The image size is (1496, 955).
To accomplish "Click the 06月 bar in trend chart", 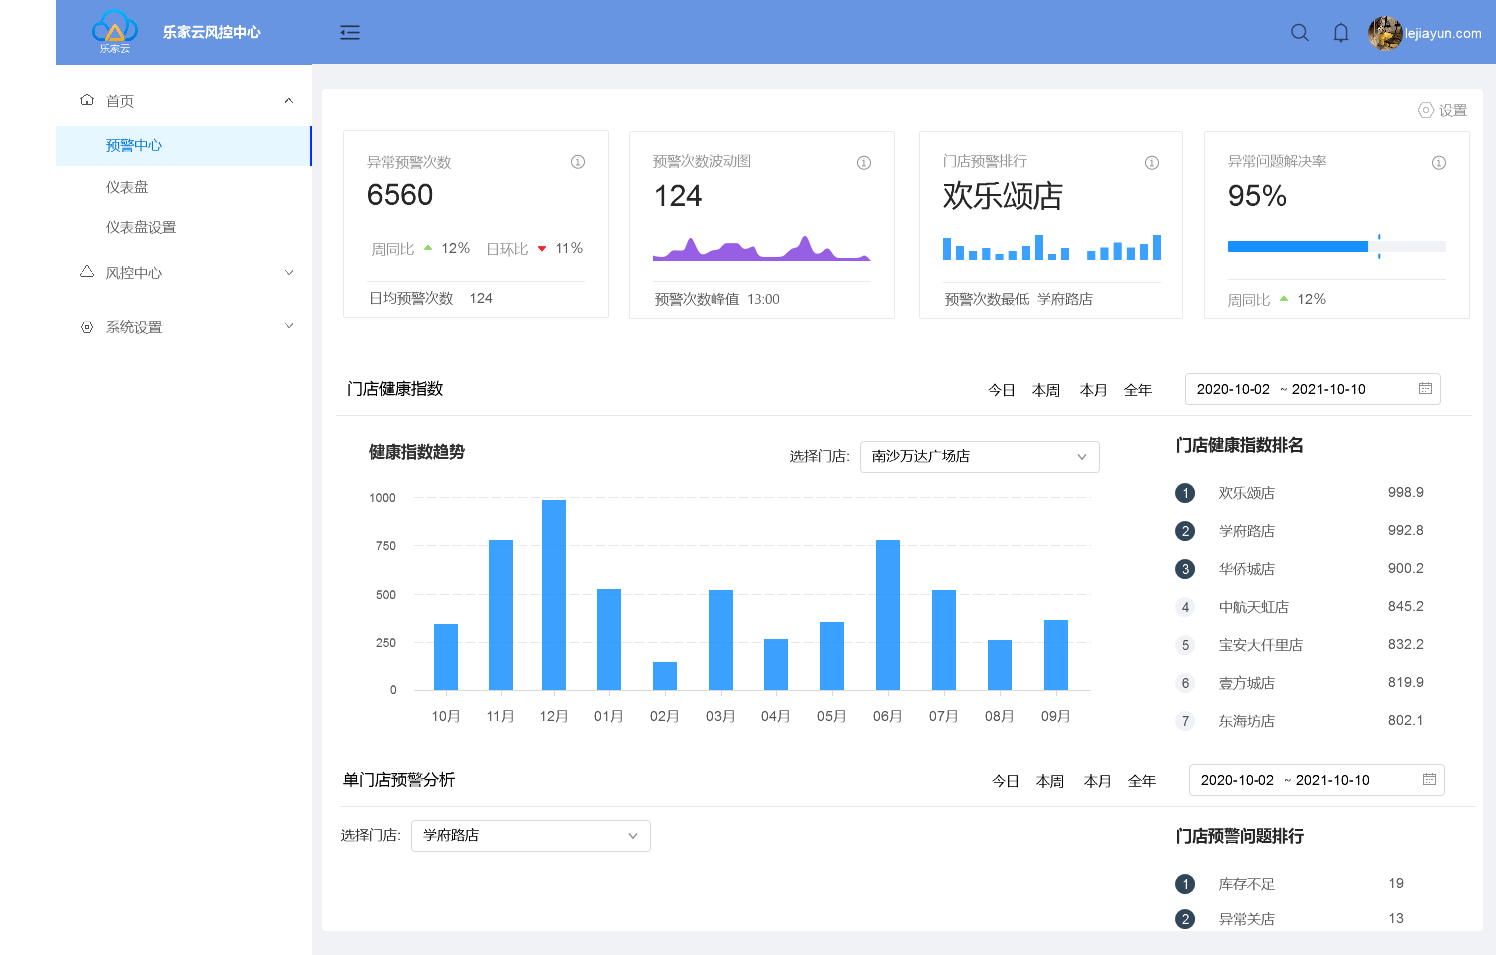I will [888, 615].
